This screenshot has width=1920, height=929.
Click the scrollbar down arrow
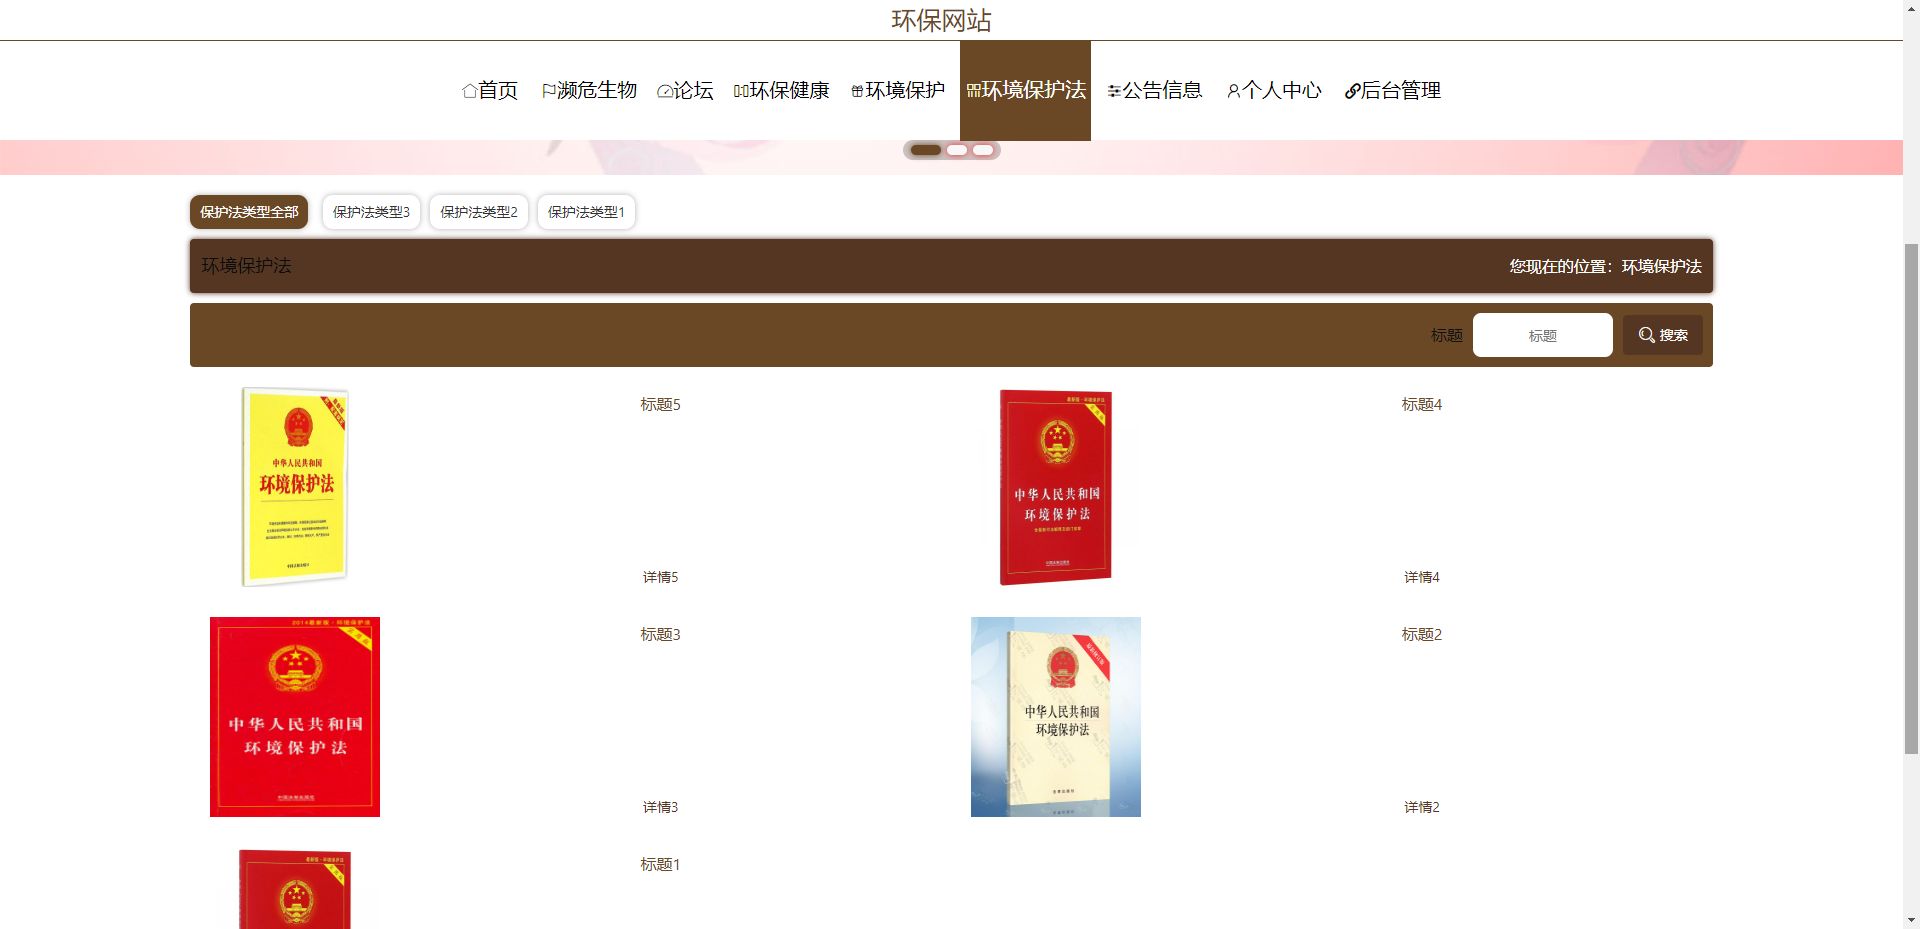1911,920
